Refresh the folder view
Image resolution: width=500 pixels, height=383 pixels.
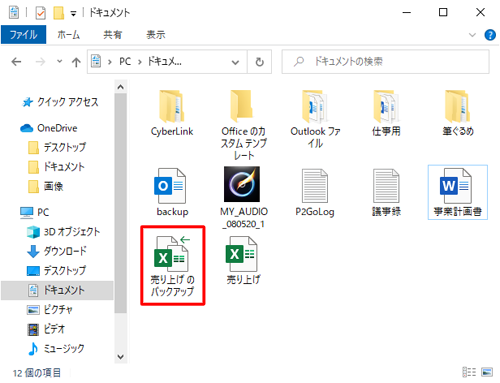coord(259,62)
